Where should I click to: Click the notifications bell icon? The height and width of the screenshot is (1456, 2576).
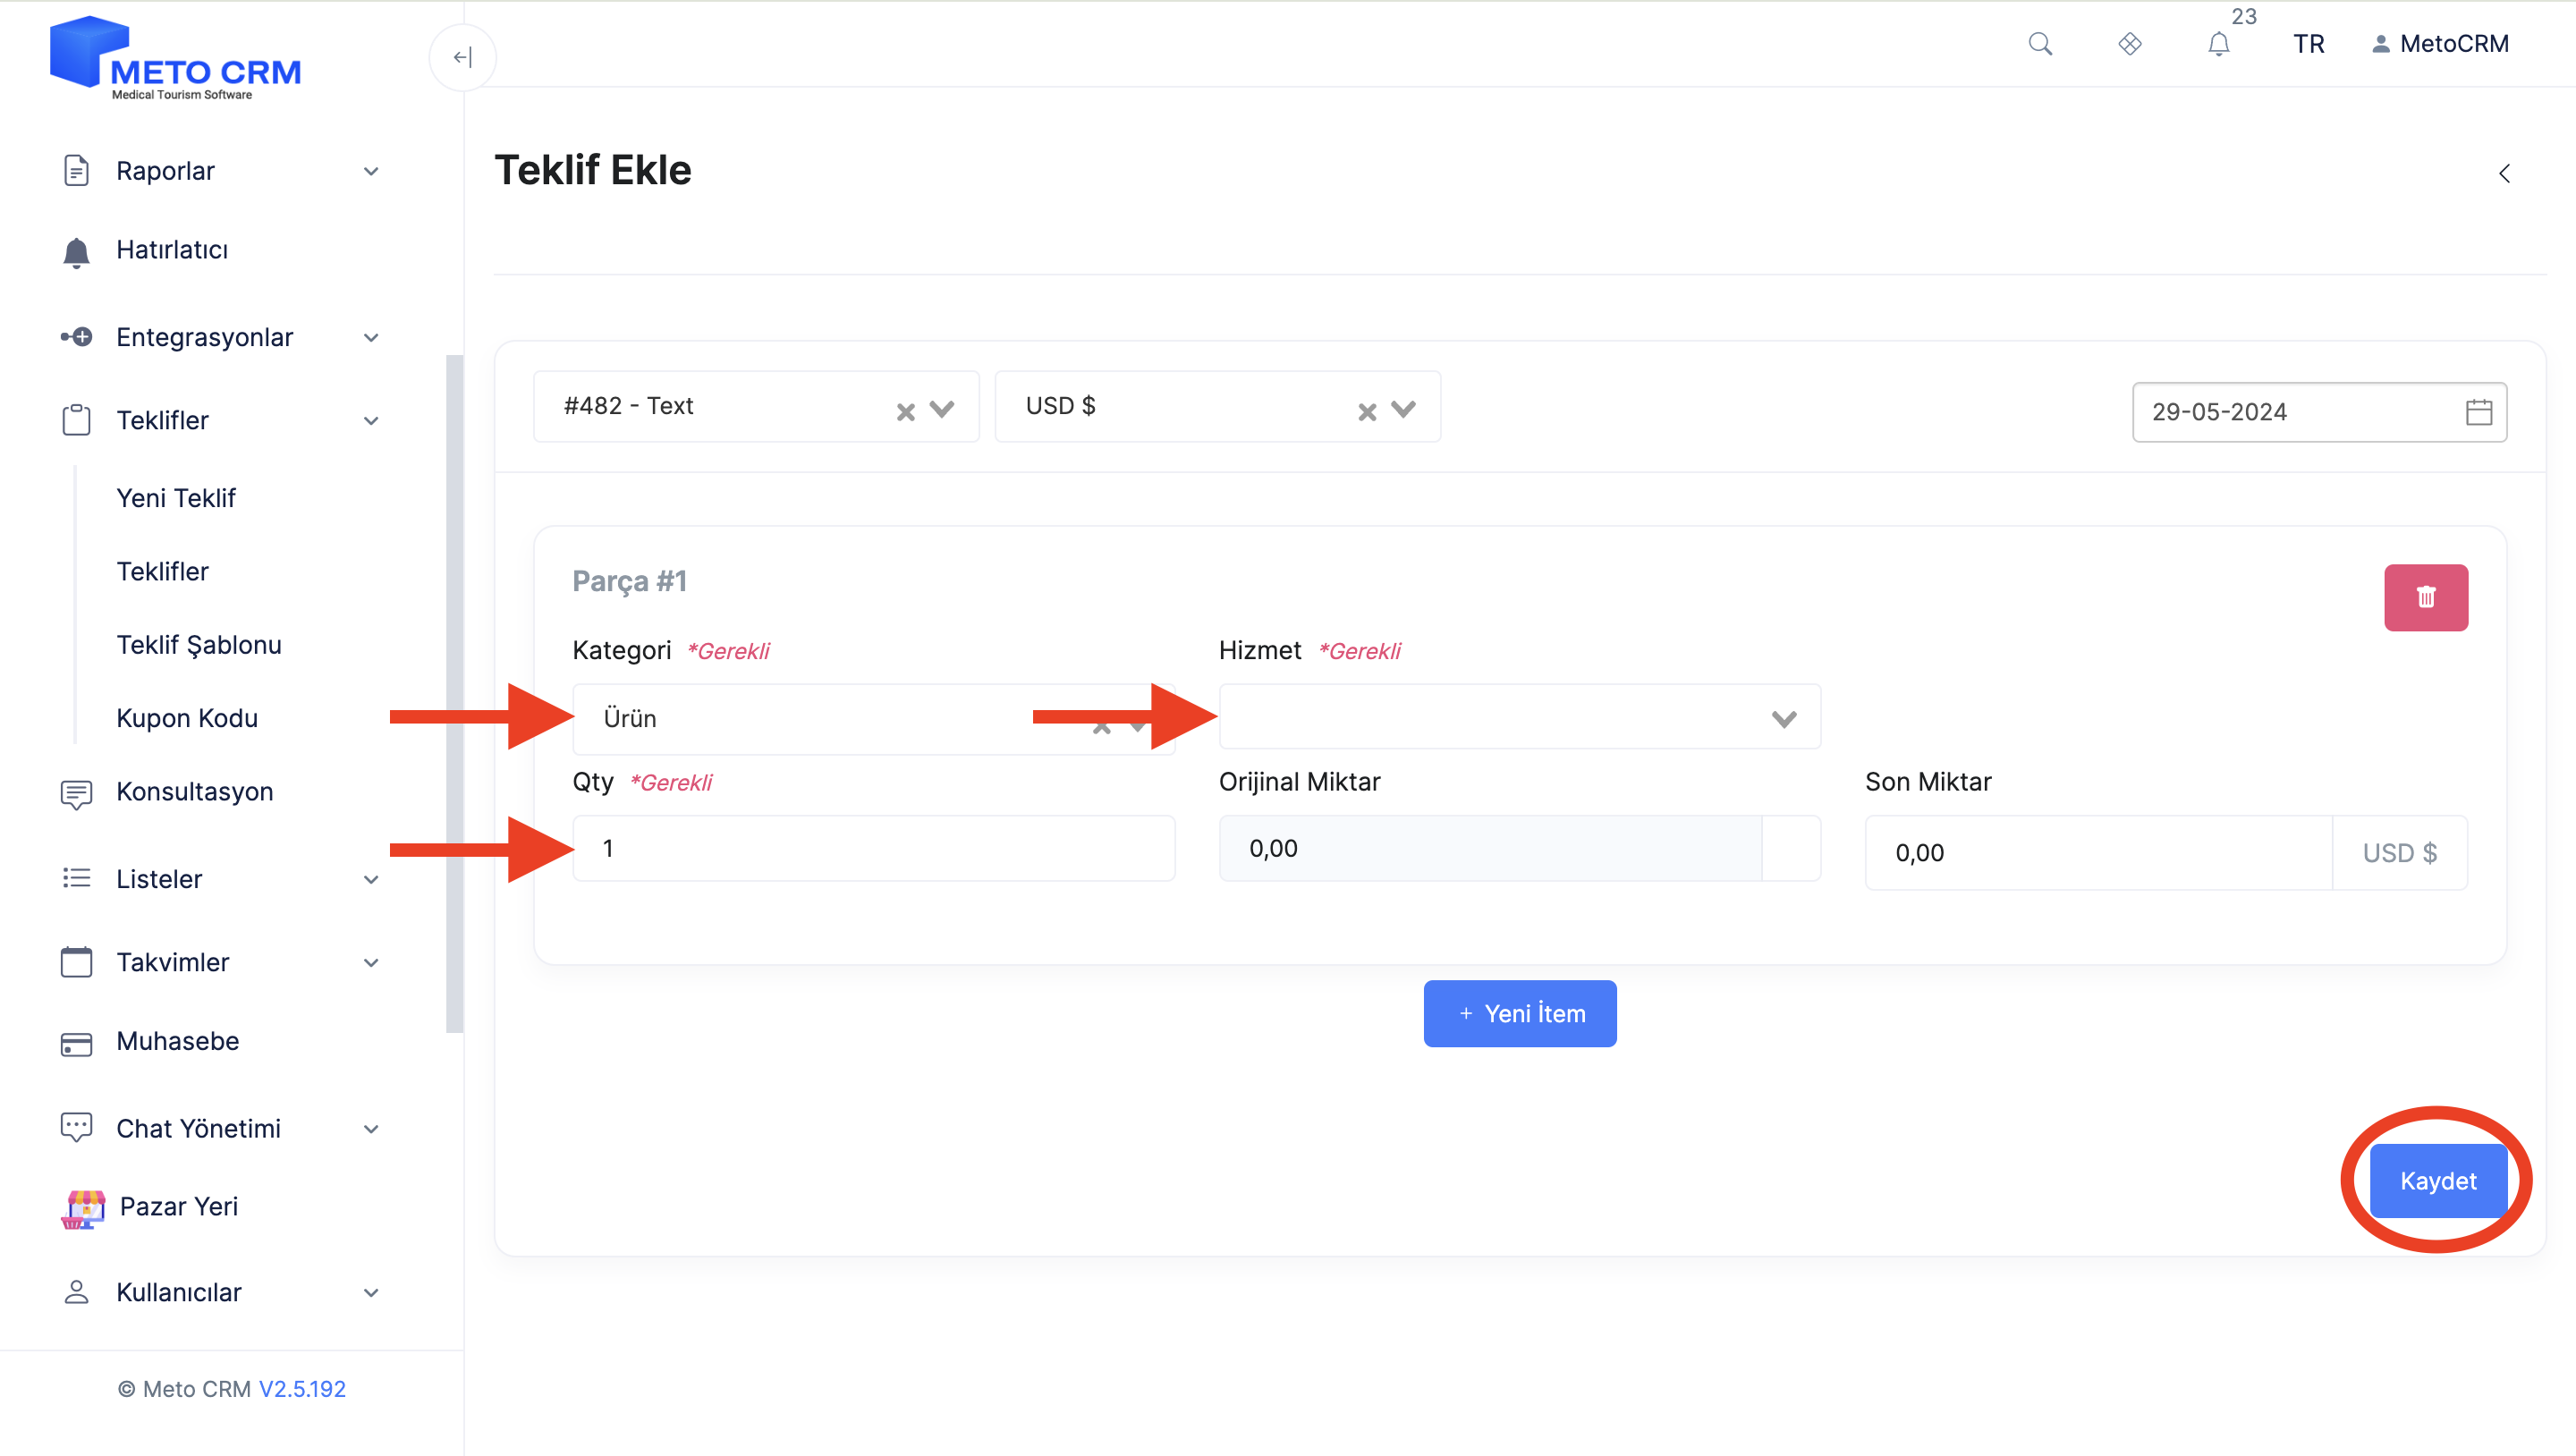coord(2218,45)
